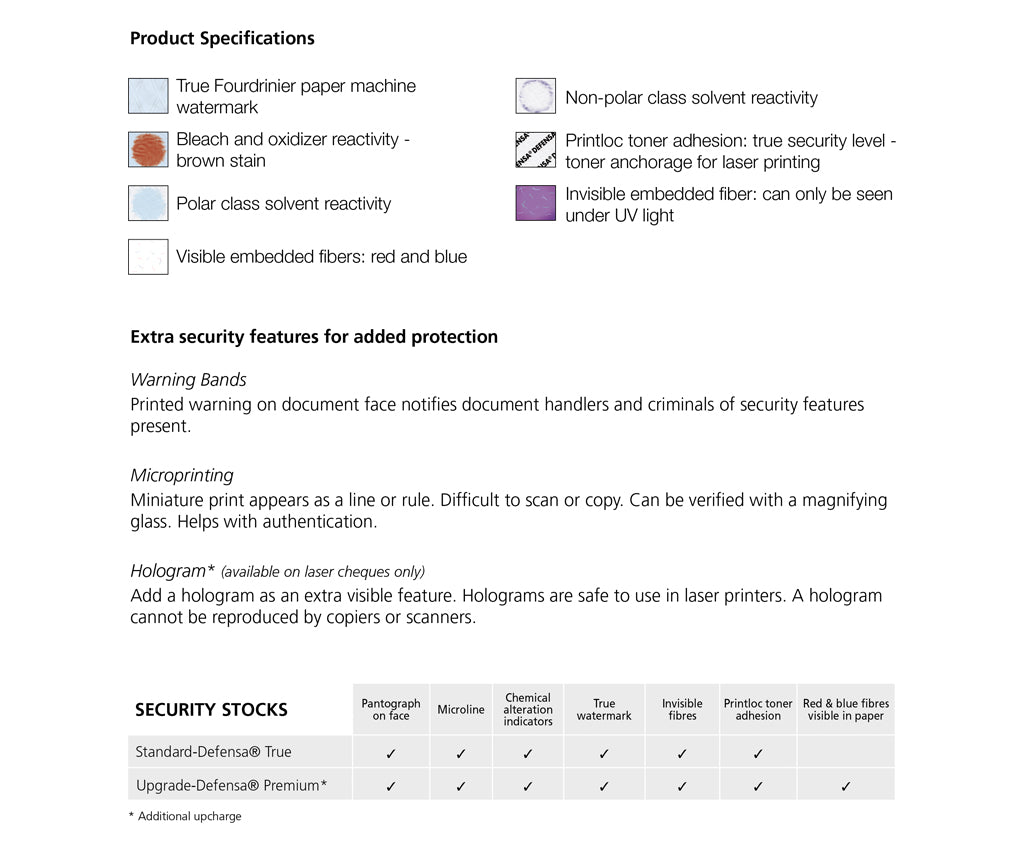Select the non-polar solvent reactivity icon
This screenshot has height=853, width=1024.
point(535,97)
